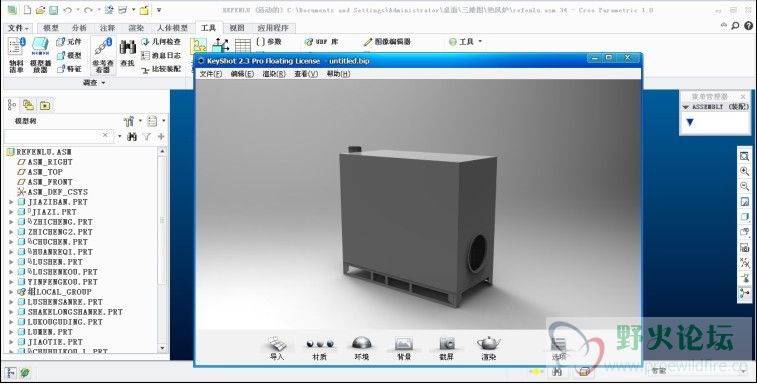
Task: Click the 元件 component info button
Action: click(69, 42)
